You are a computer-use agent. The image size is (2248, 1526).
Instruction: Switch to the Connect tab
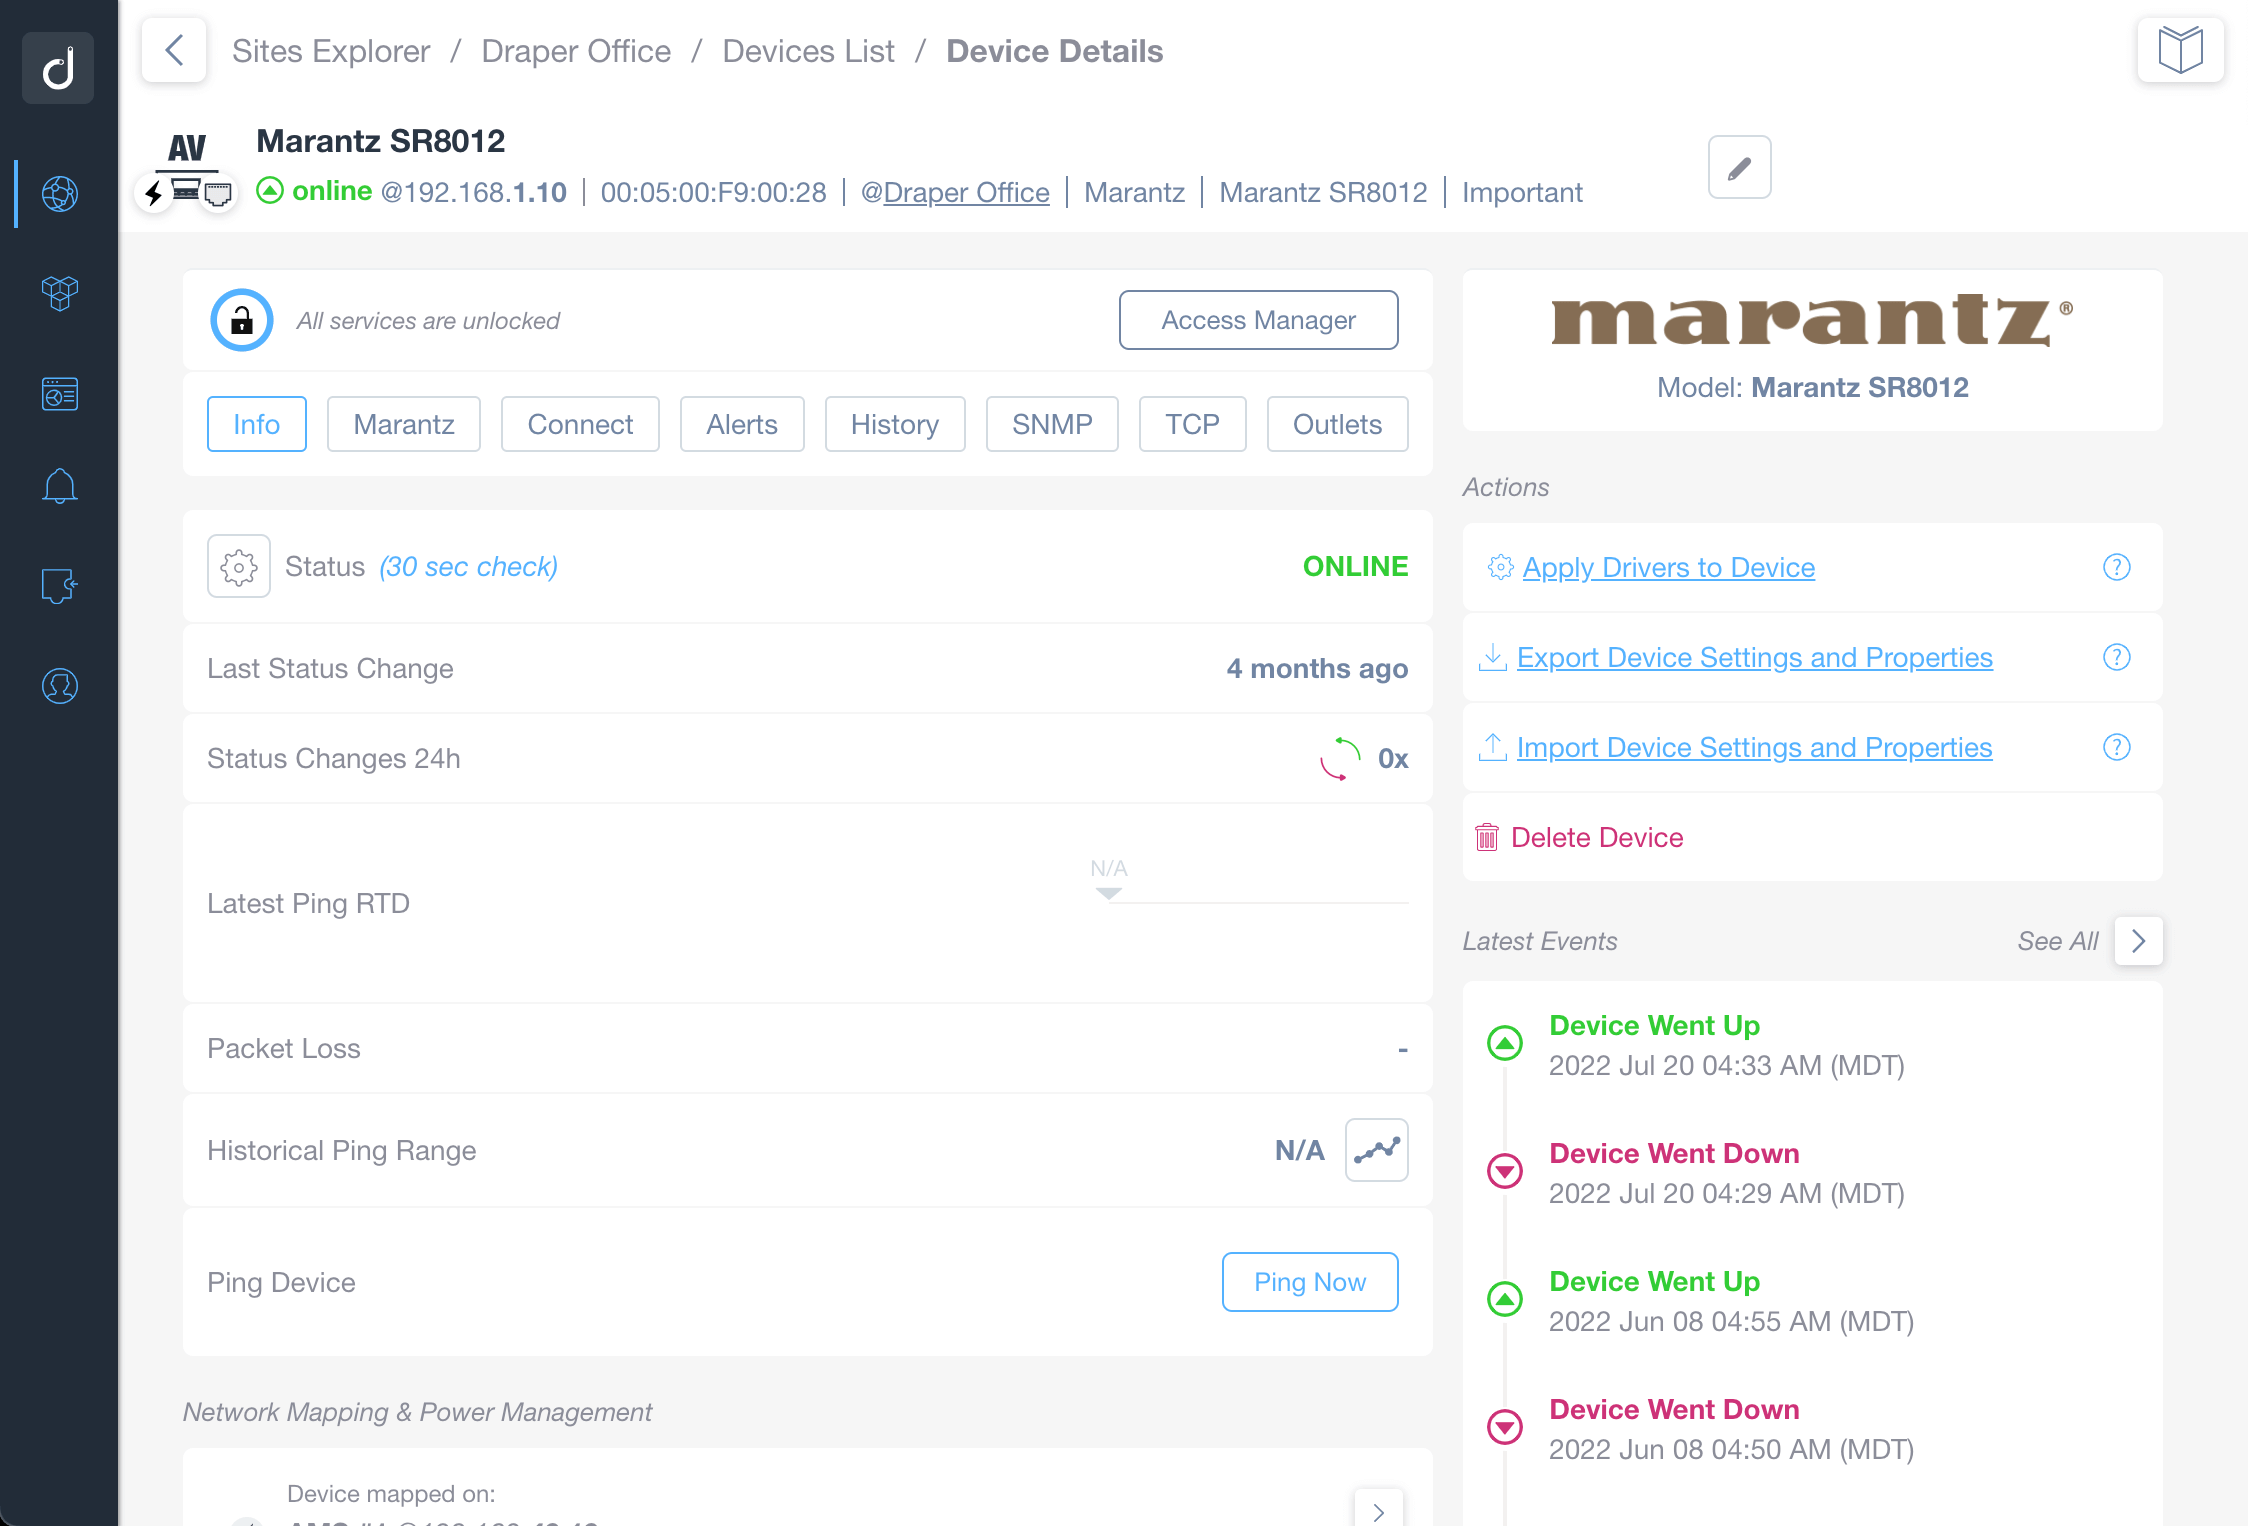[580, 424]
